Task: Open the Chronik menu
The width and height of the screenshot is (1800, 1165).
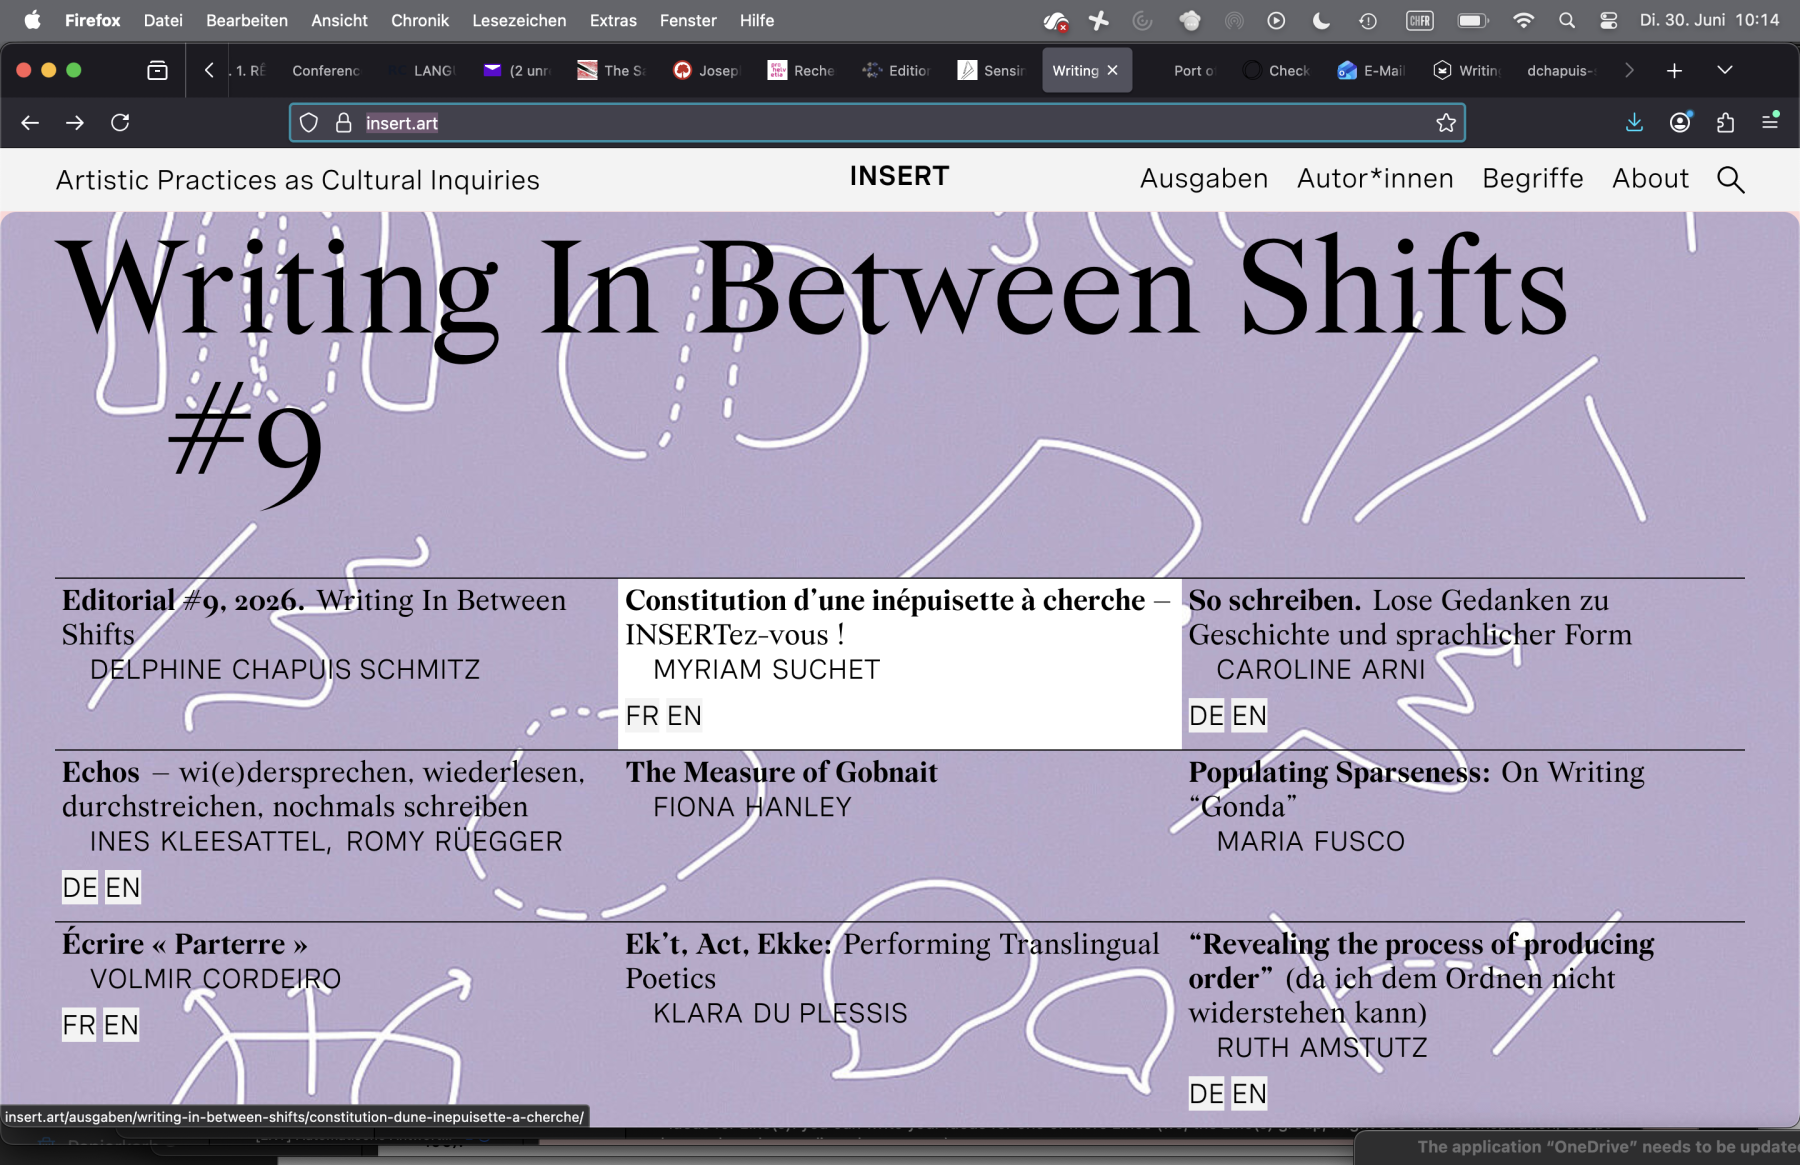Action: 420,20
